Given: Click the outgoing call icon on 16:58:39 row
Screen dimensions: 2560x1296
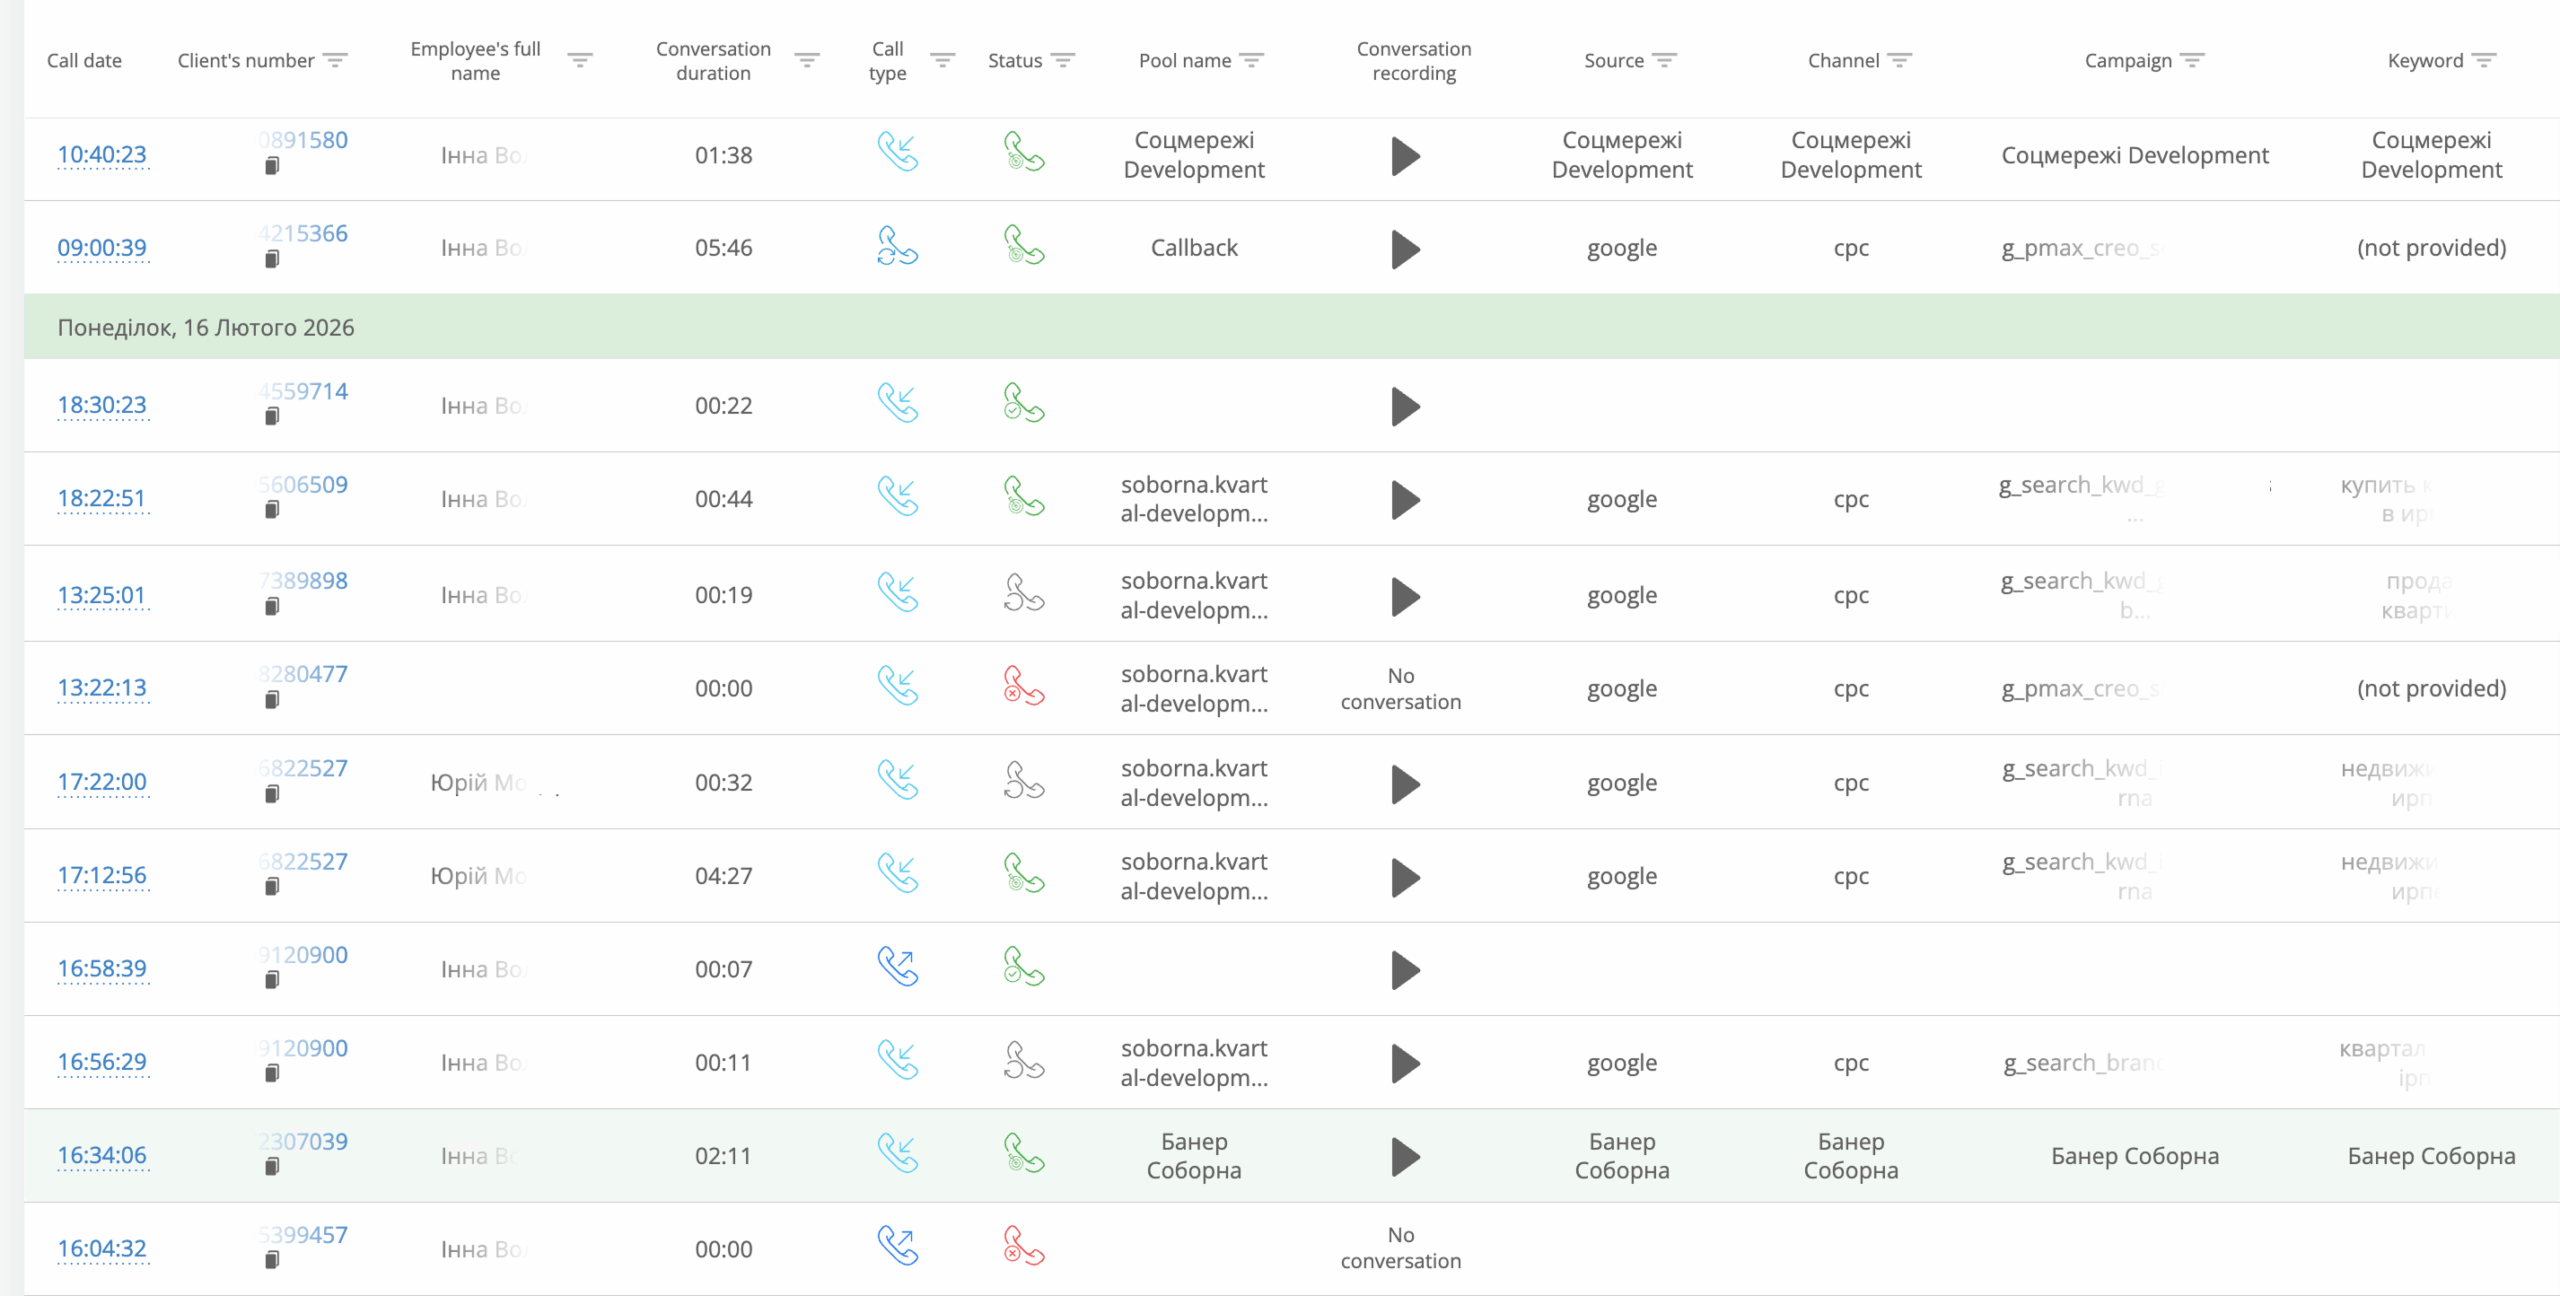Looking at the screenshot, I should click(897, 967).
